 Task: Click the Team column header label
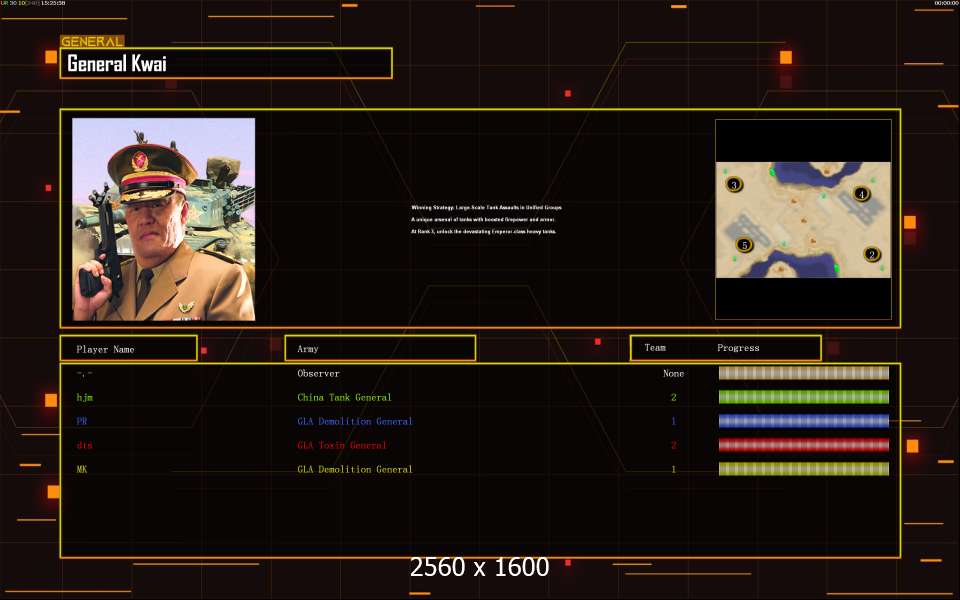(x=655, y=348)
